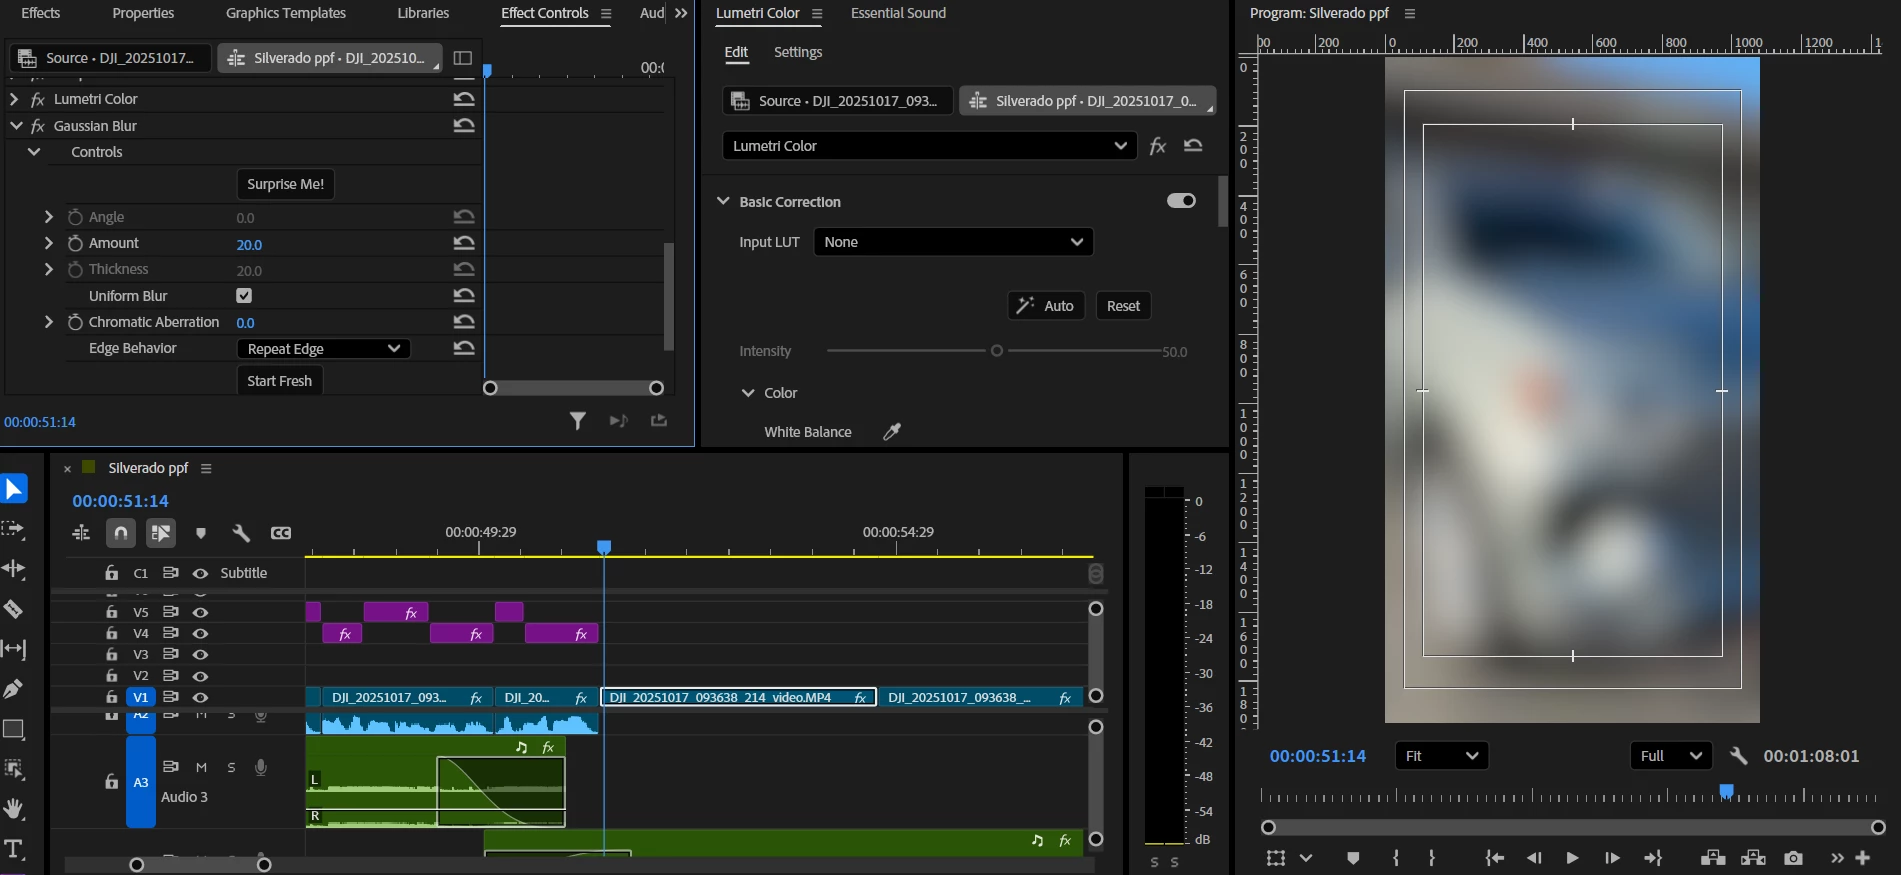Image resolution: width=1901 pixels, height=875 pixels.
Task: Click the Surprise Me! button
Action: coord(286,184)
